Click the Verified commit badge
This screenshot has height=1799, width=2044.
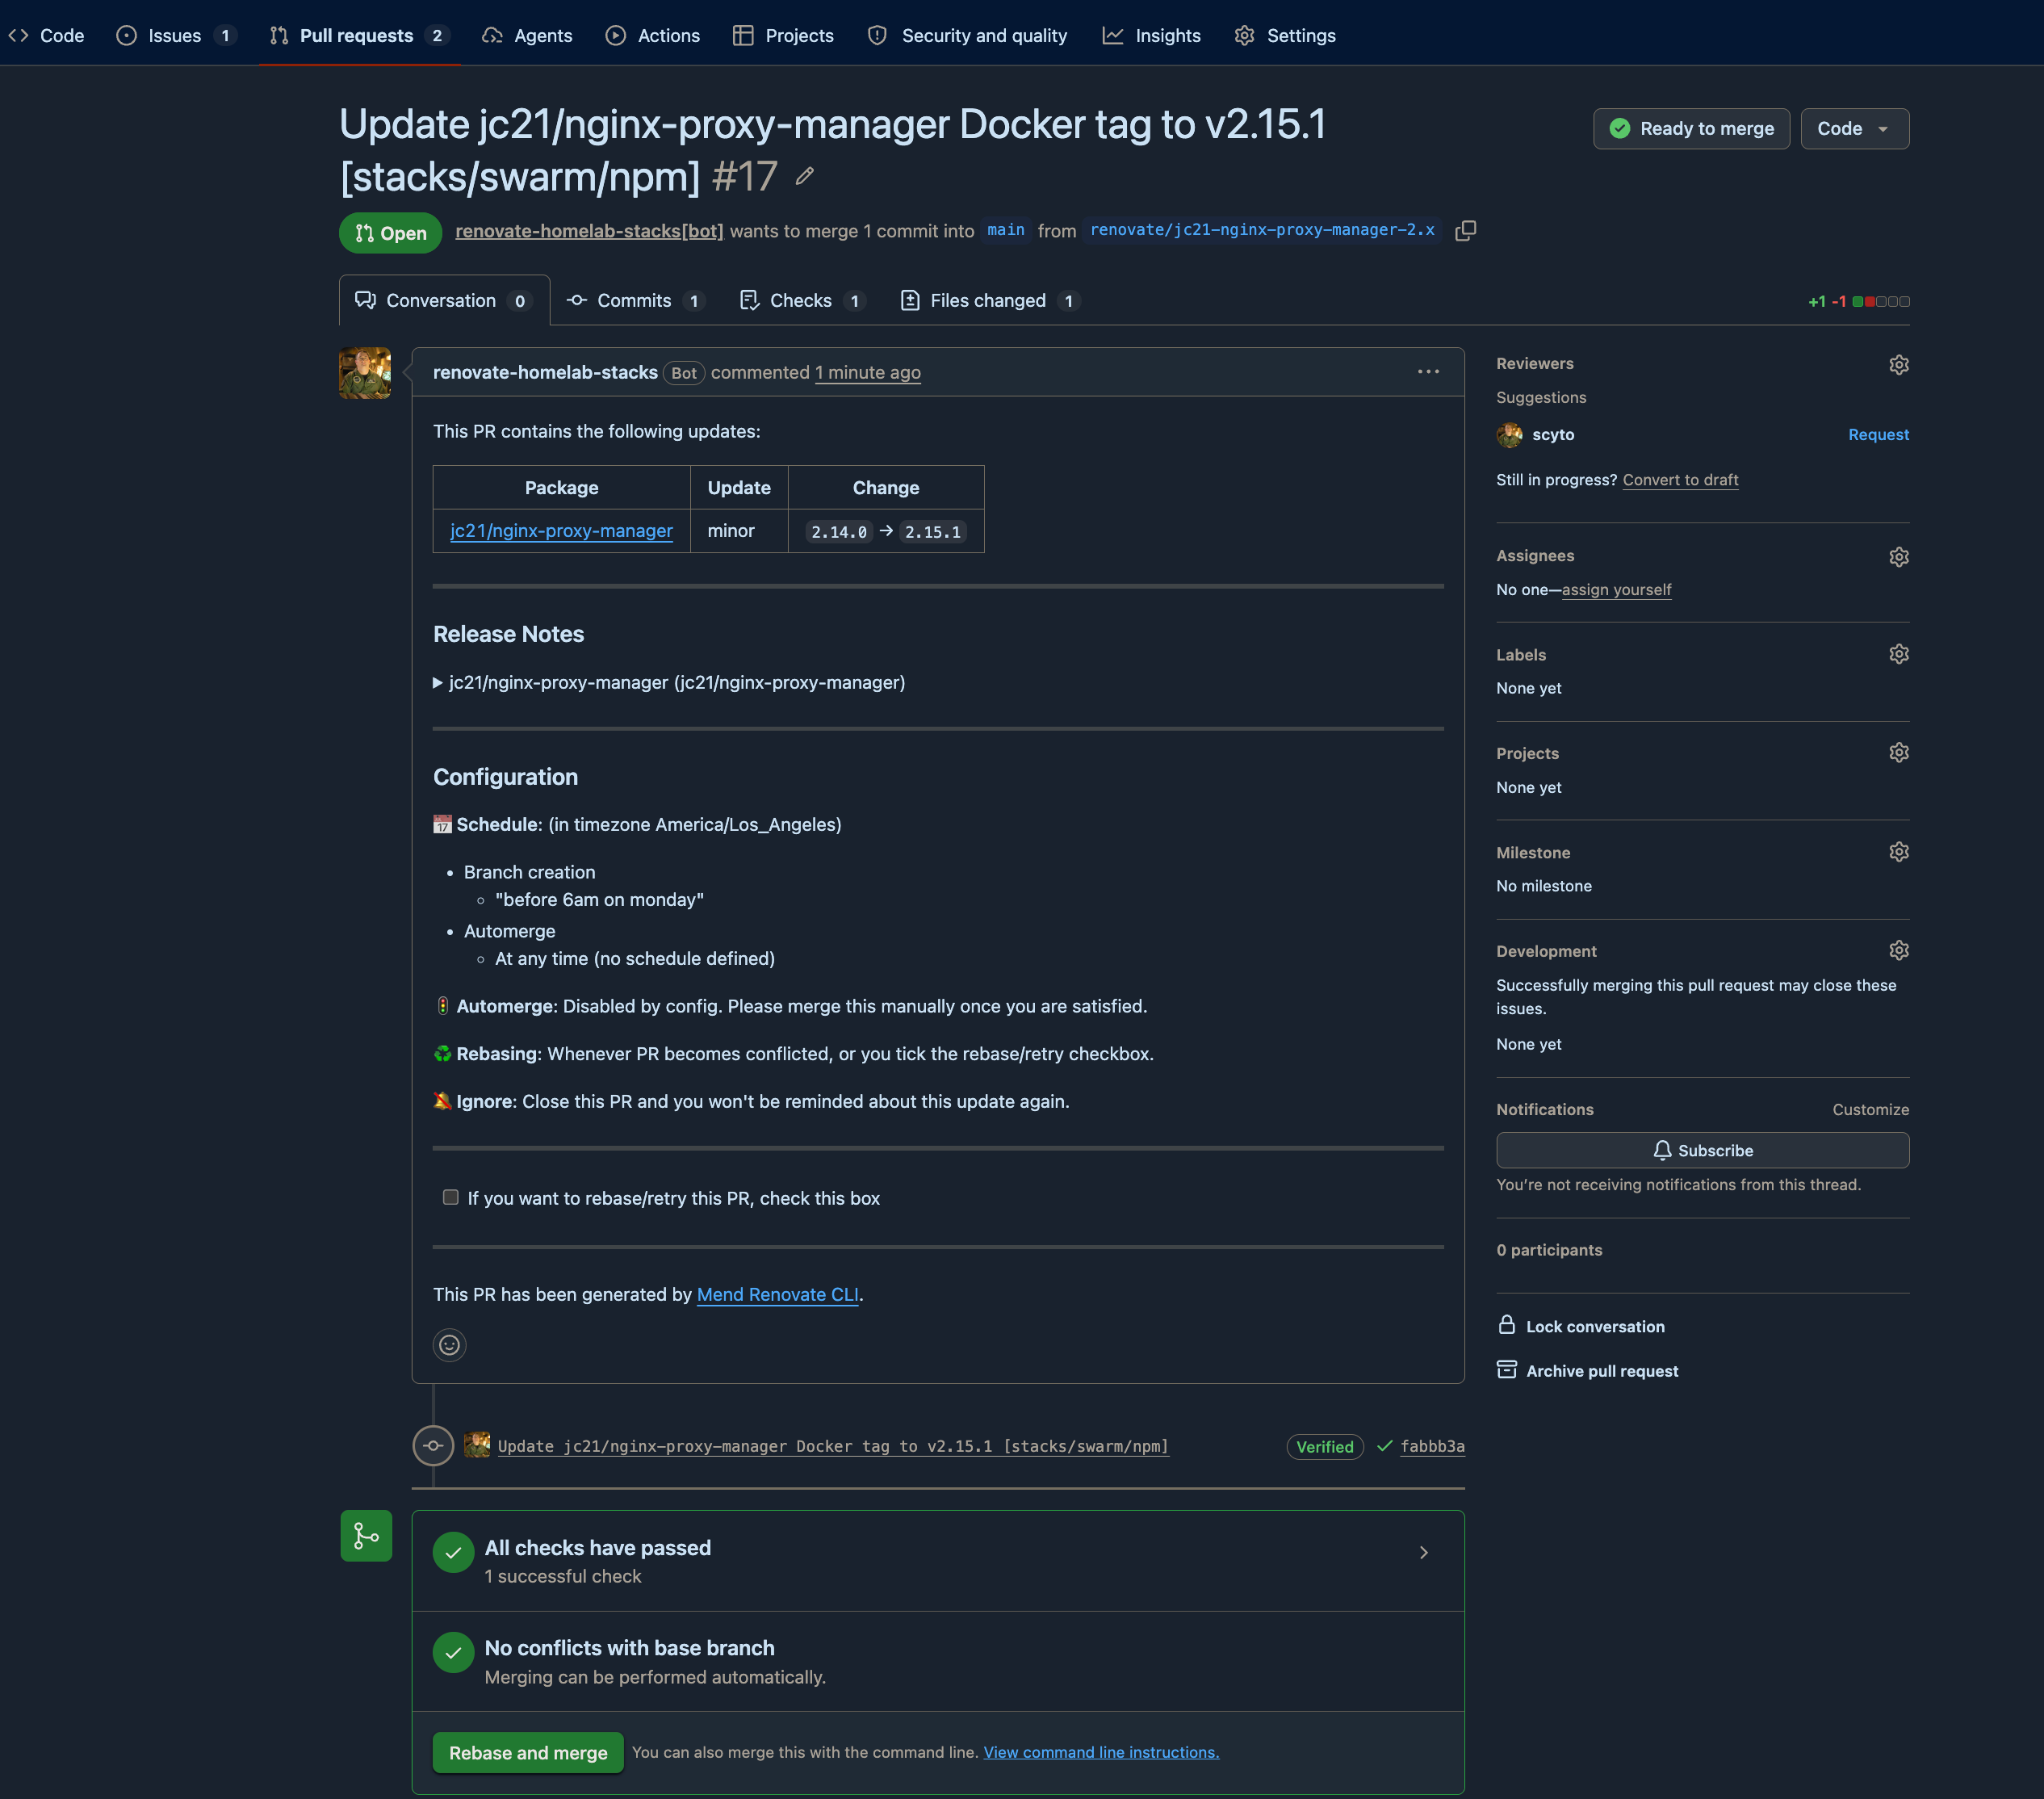pyautogui.click(x=1324, y=1446)
